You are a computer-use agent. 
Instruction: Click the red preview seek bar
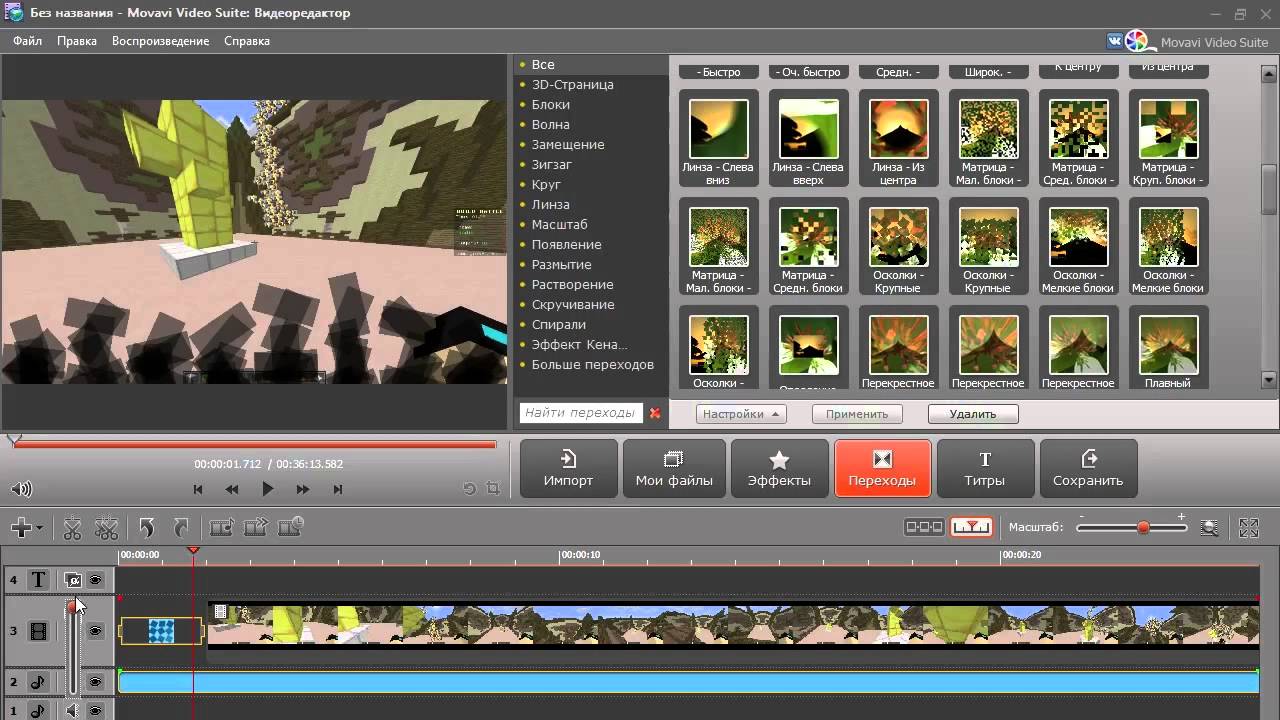[255, 445]
